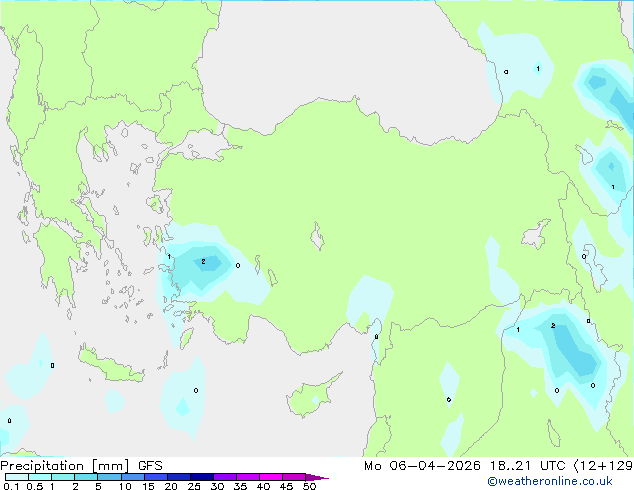Select the legend swatch between 2 and 5
This screenshot has height=490, width=634.
pos(86,477)
